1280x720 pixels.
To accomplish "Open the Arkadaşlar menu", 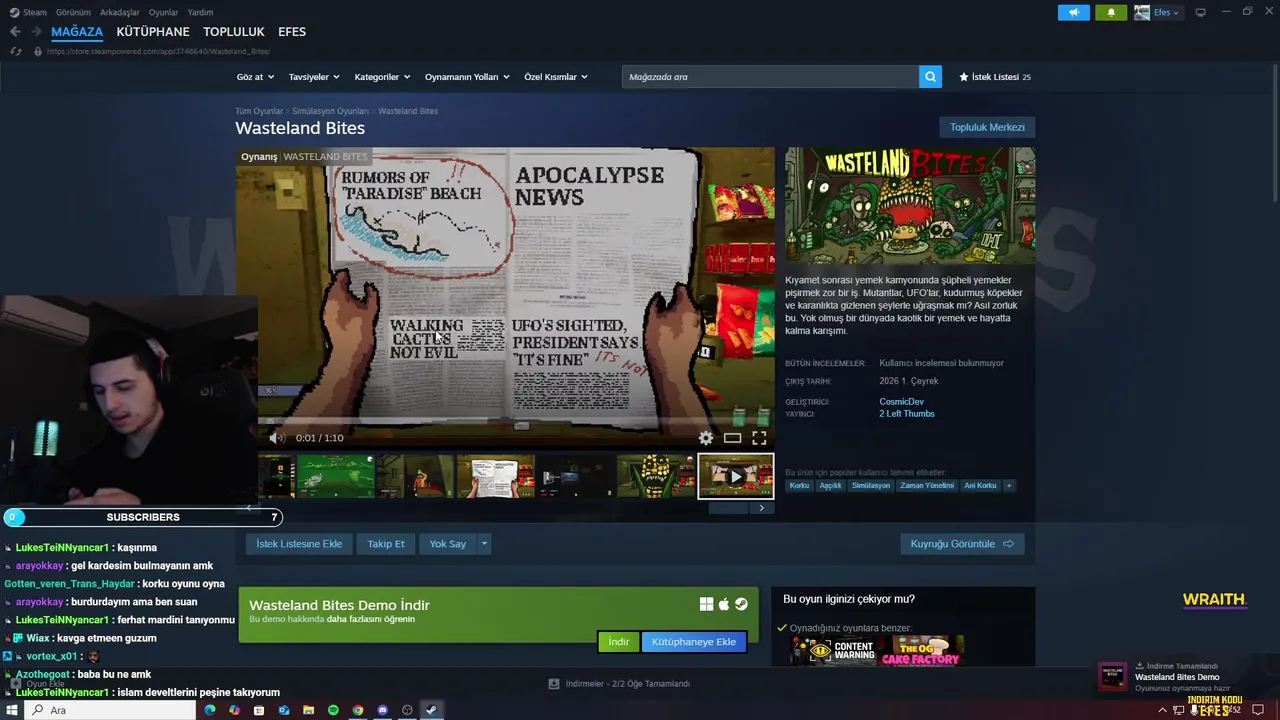I will click(x=120, y=12).
